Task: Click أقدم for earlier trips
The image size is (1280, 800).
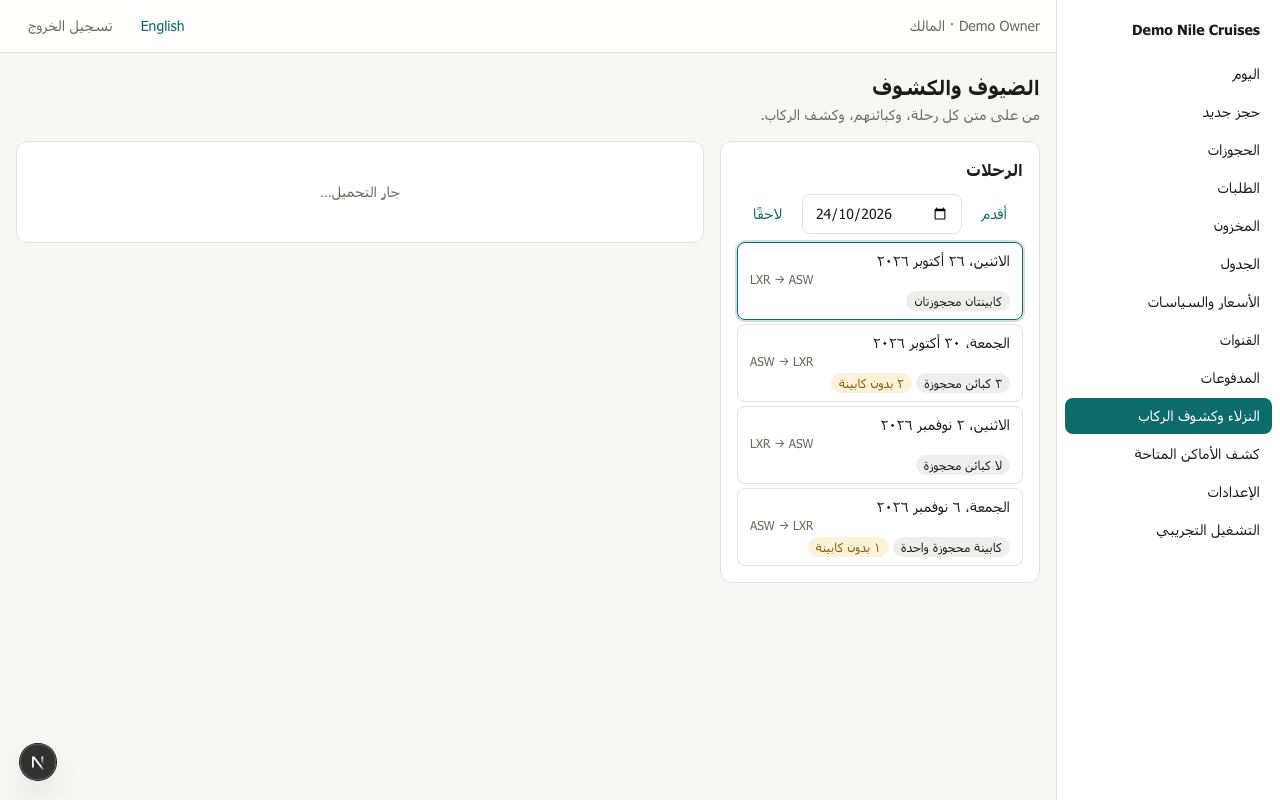Action: tap(994, 214)
